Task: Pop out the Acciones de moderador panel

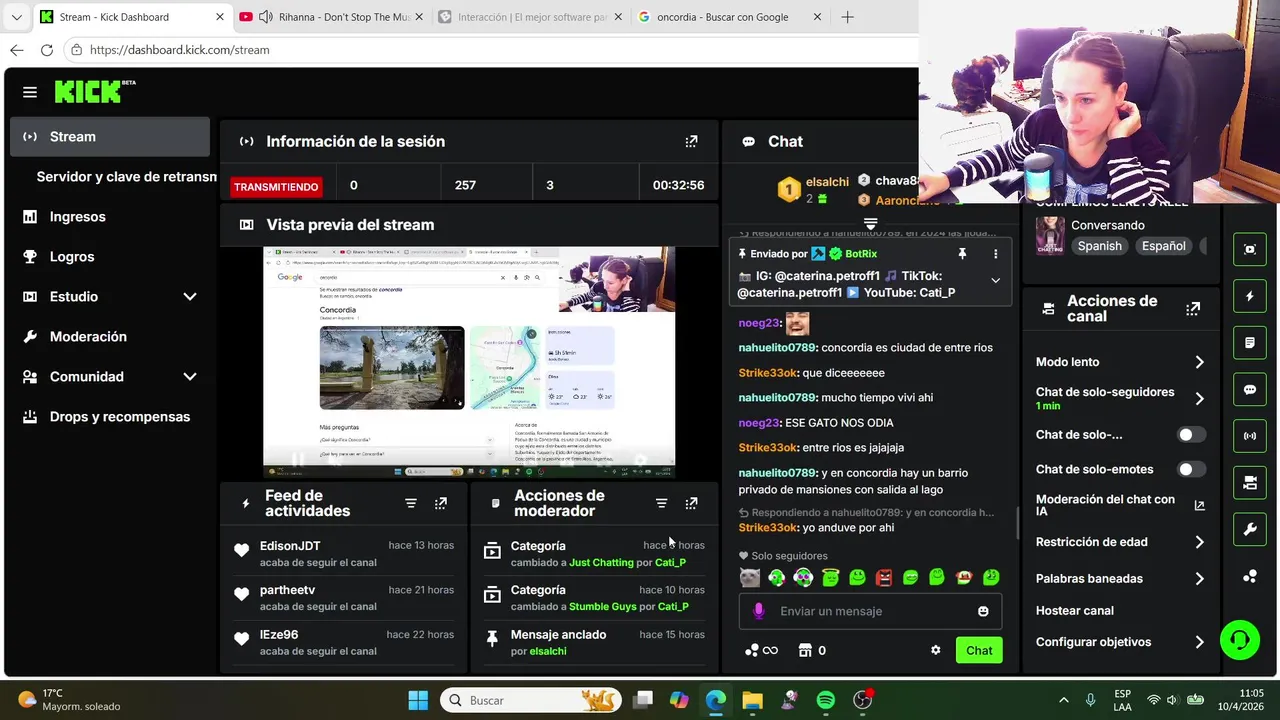Action: point(691,503)
